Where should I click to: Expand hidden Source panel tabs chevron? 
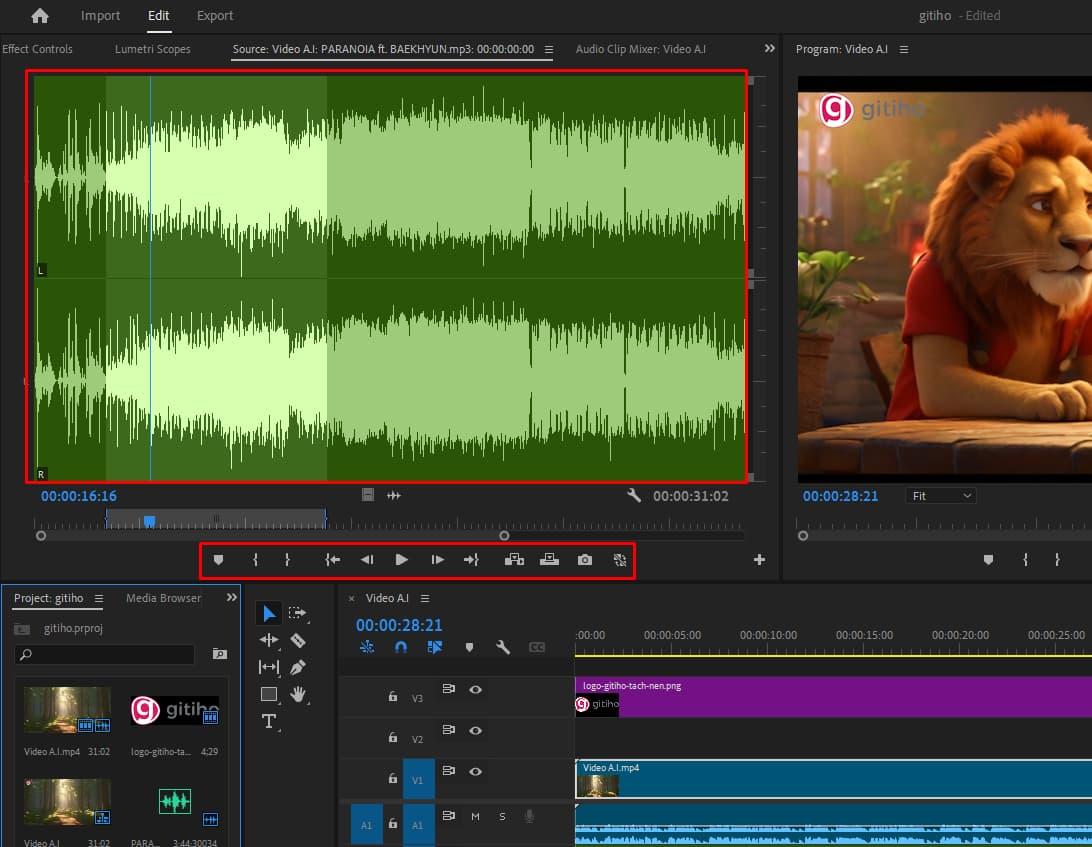[769, 48]
